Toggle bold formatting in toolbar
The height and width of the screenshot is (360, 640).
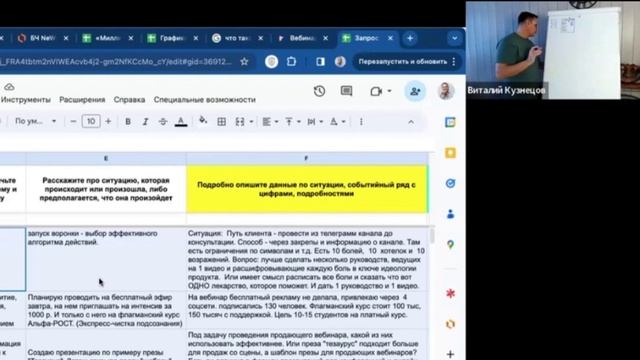[128, 122]
